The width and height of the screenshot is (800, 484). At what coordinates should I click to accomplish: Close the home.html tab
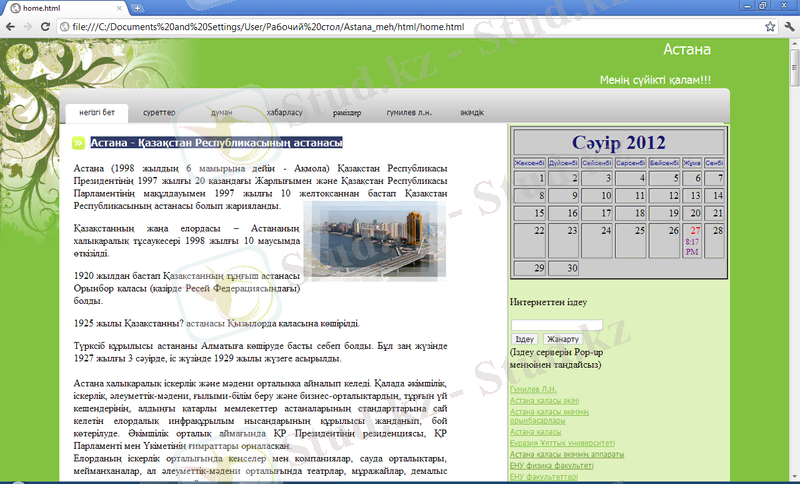tap(119, 8)
